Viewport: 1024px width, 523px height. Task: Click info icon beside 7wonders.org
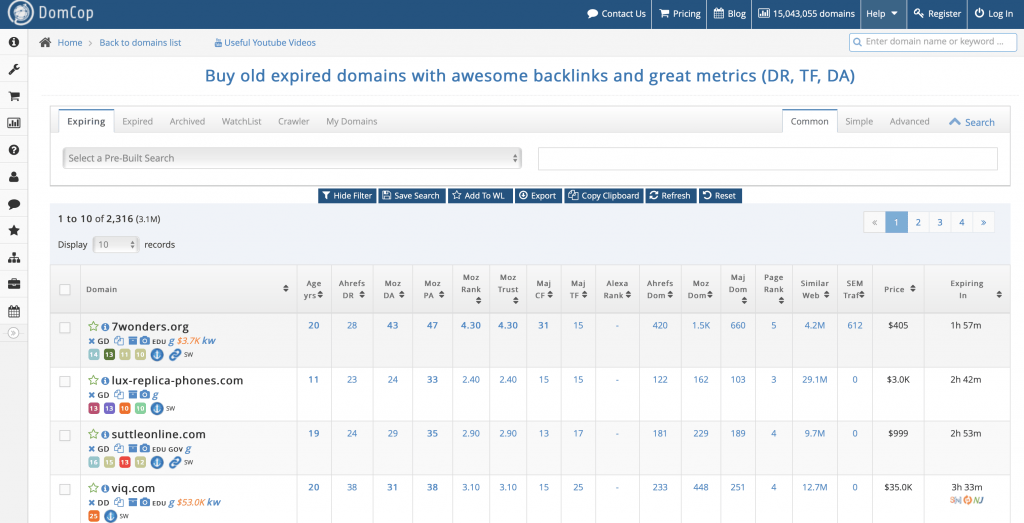click(x=105, y=327)
